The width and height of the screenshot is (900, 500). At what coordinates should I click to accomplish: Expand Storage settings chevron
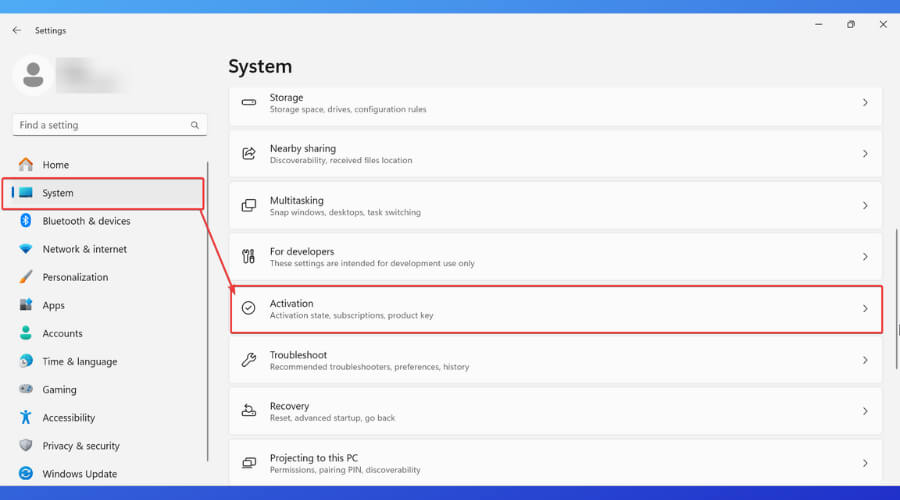click(x=865, y=103)
